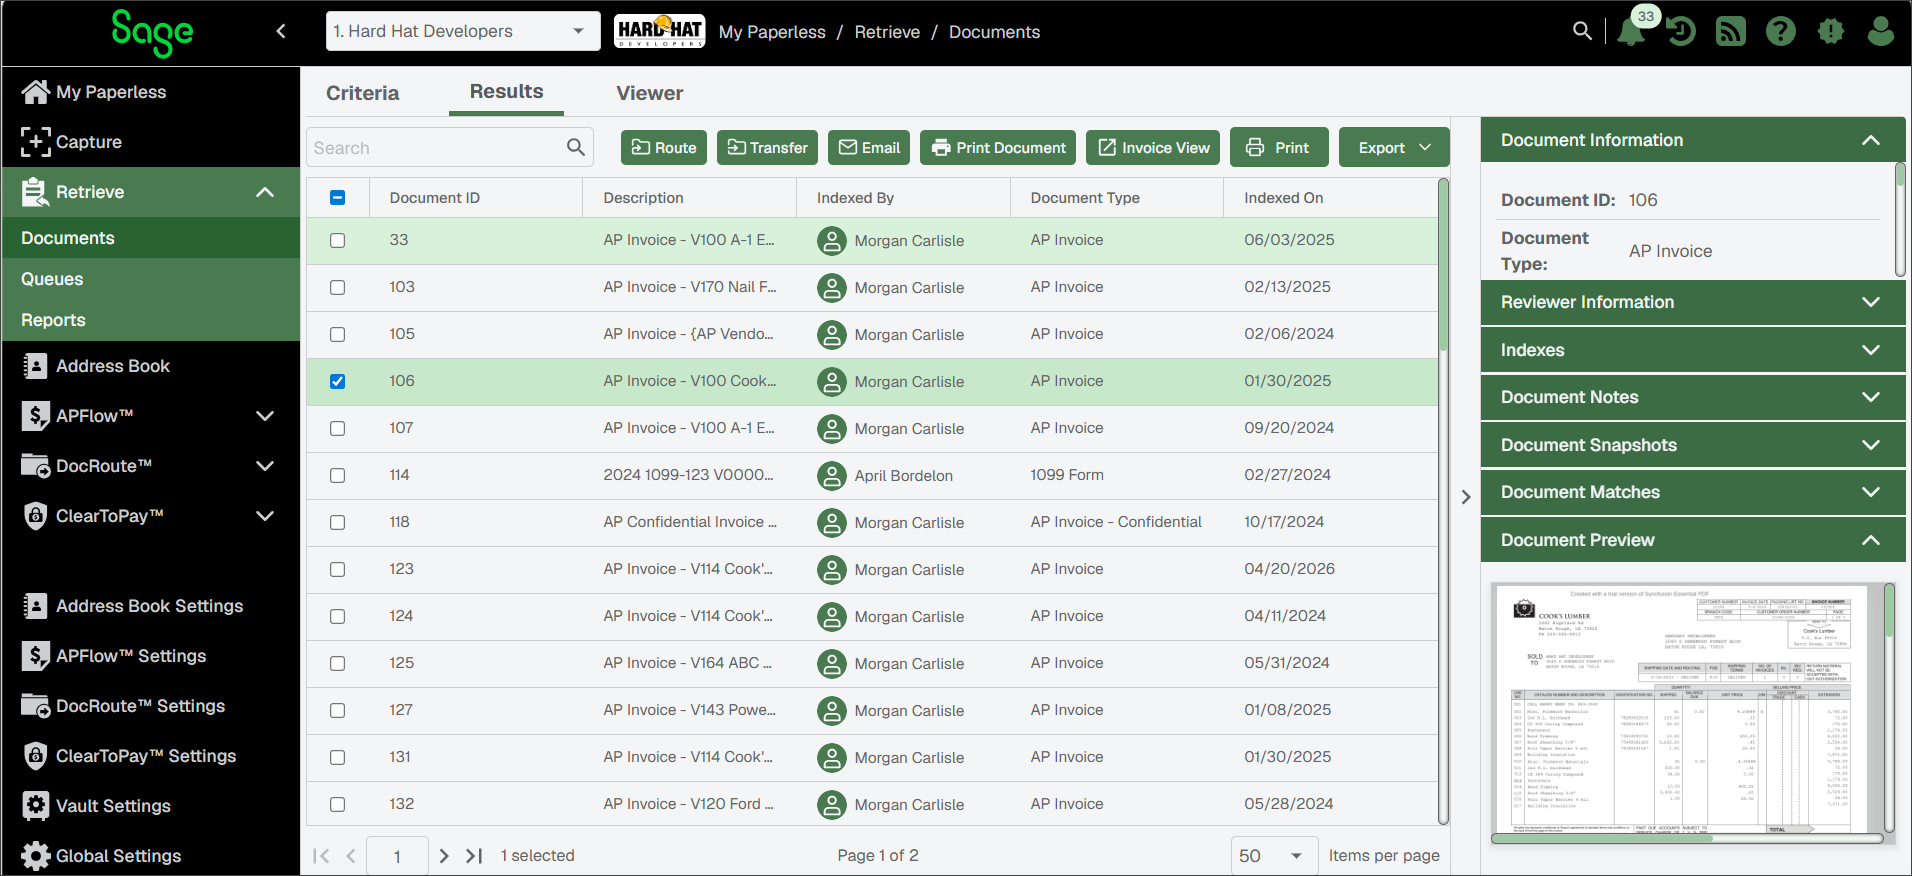Expand the ClearToPay sidebar section

(x=265, y=516)
